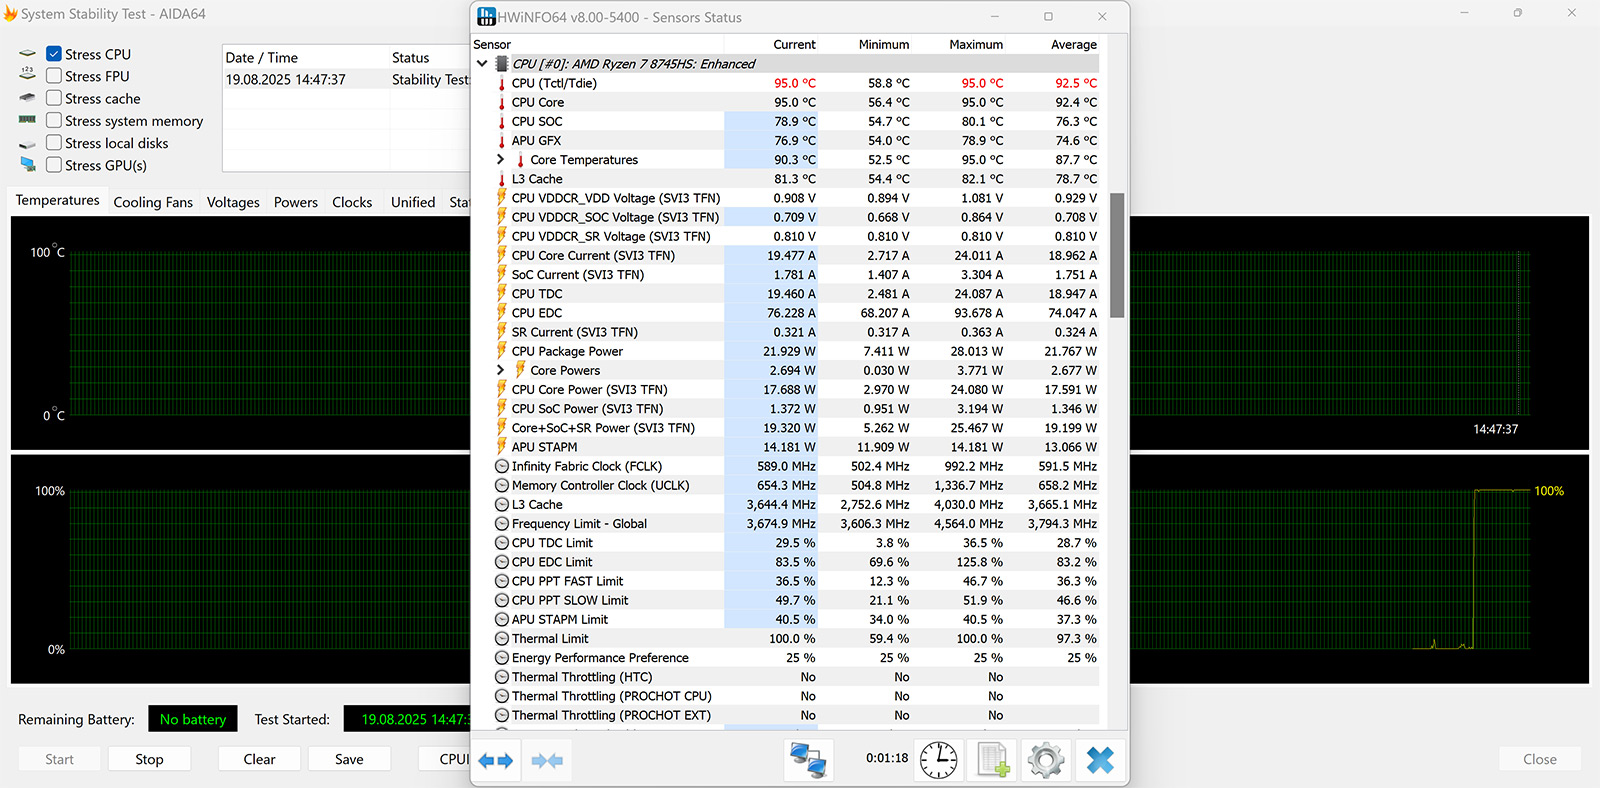
Task: Click the CPU chip icon in header row
Action: click(502, 64)
